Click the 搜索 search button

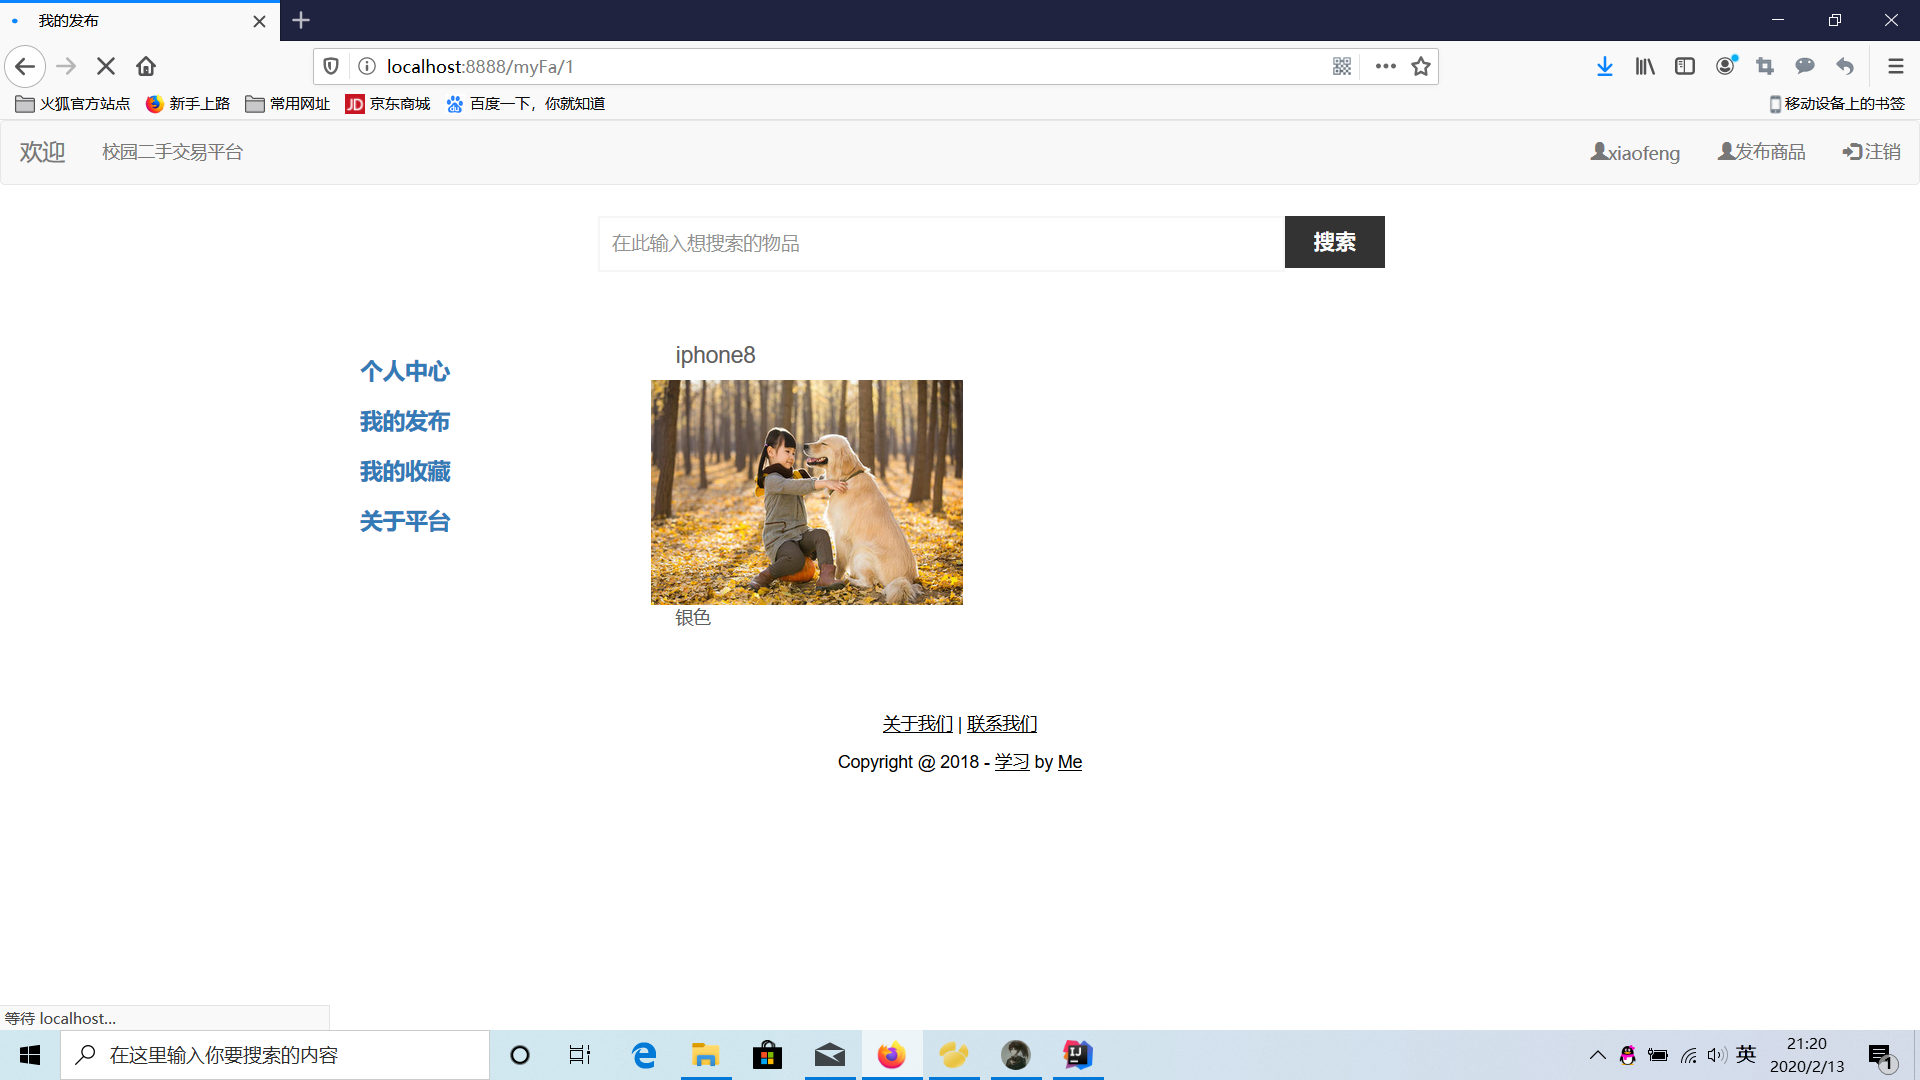click(1334, 242)
